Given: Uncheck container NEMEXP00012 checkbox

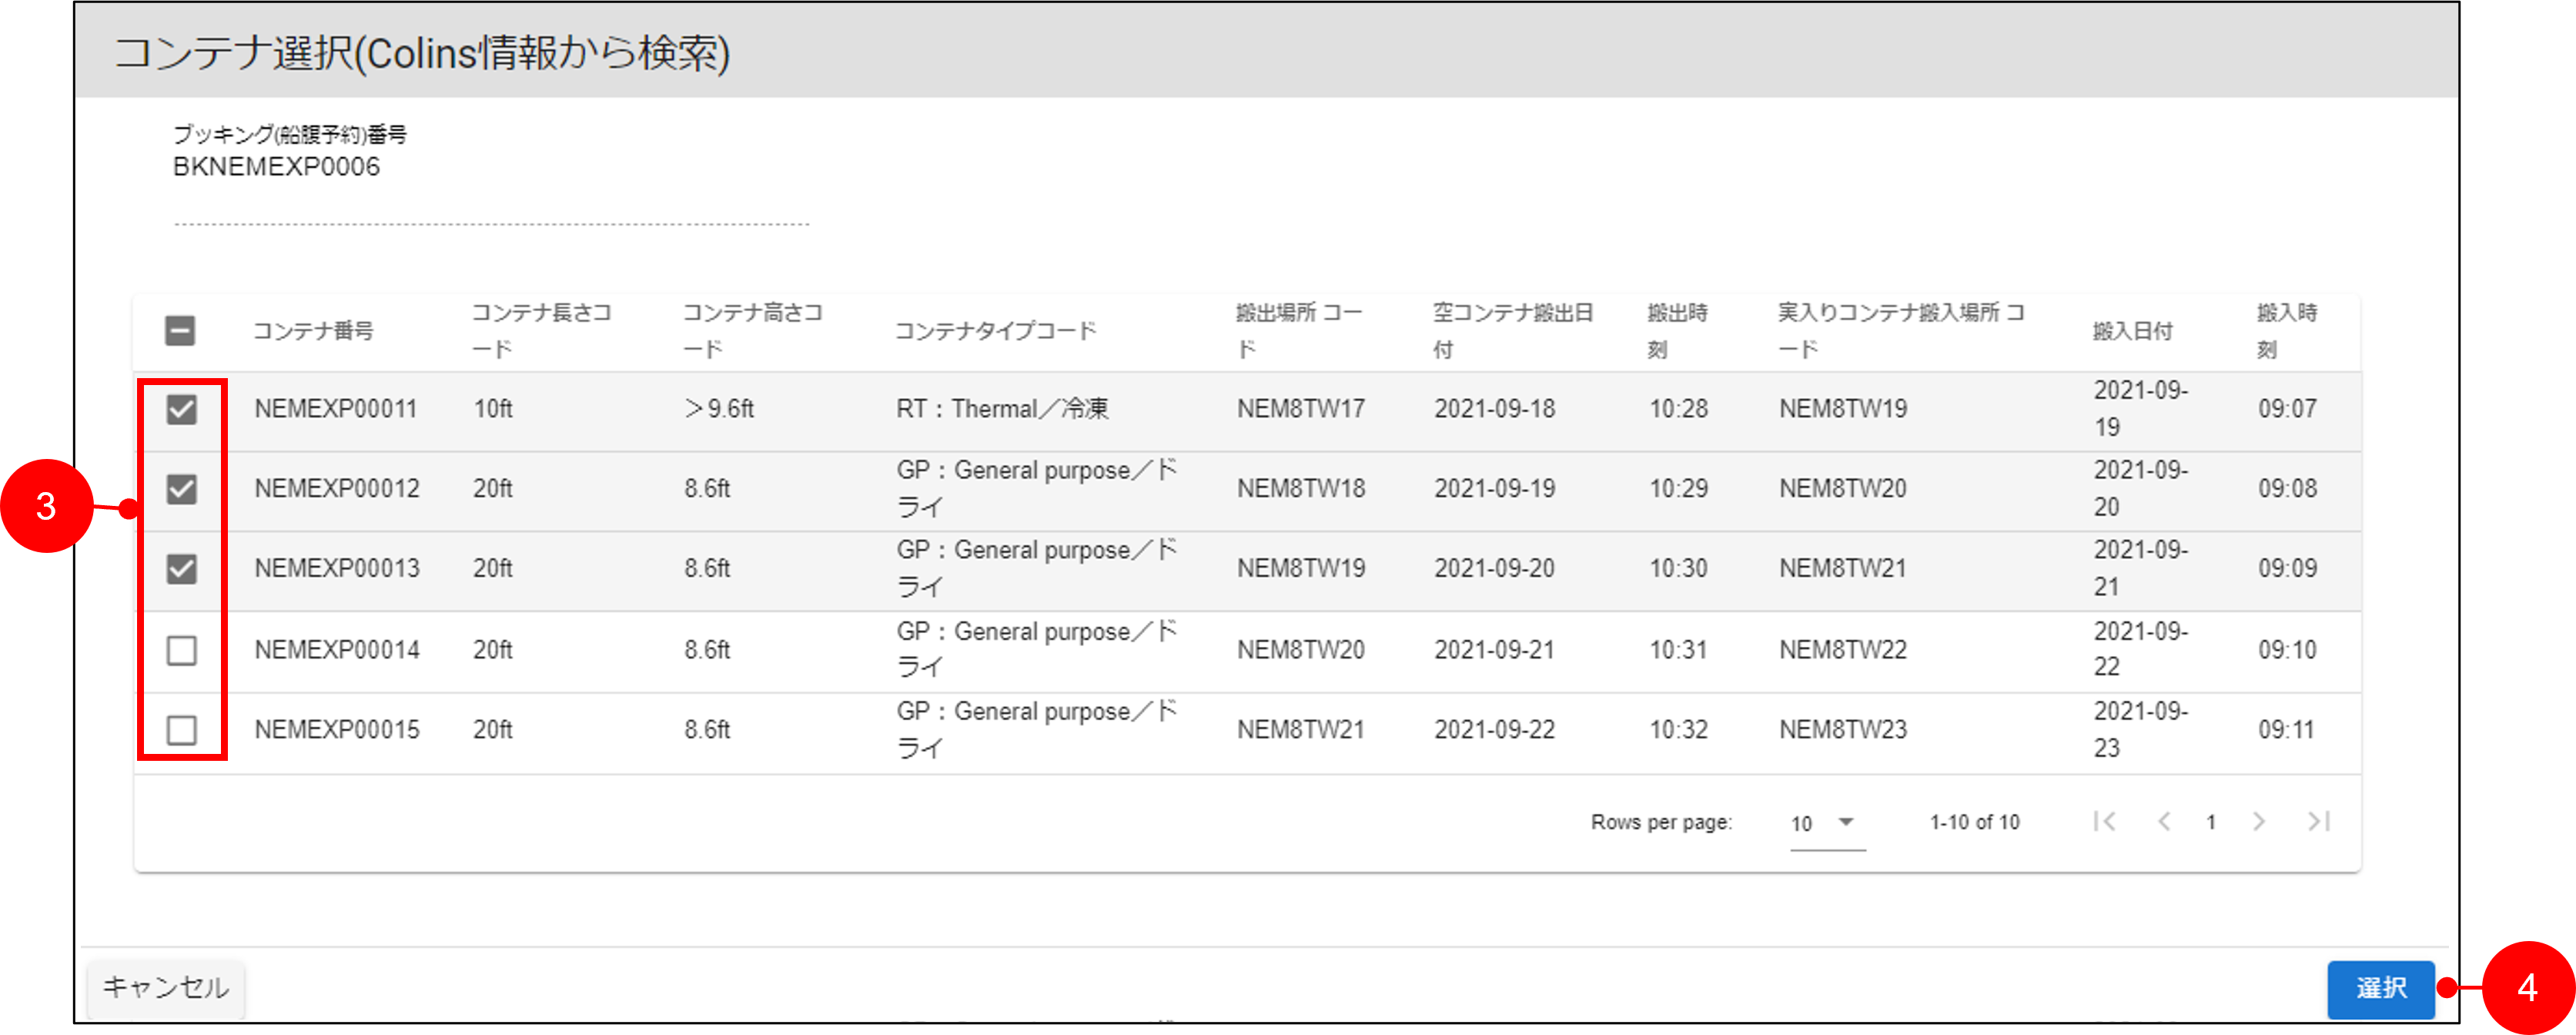Looking at the screenshot, I should [181, 489].
